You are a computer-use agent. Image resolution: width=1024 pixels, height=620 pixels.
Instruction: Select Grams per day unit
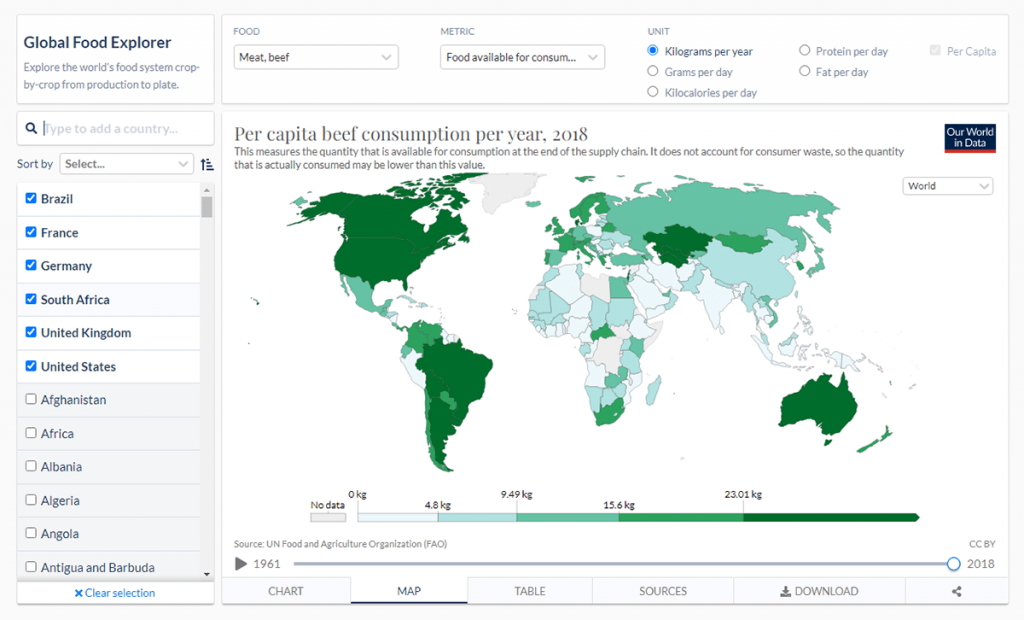pyautogui.click(x=654, y=72)
